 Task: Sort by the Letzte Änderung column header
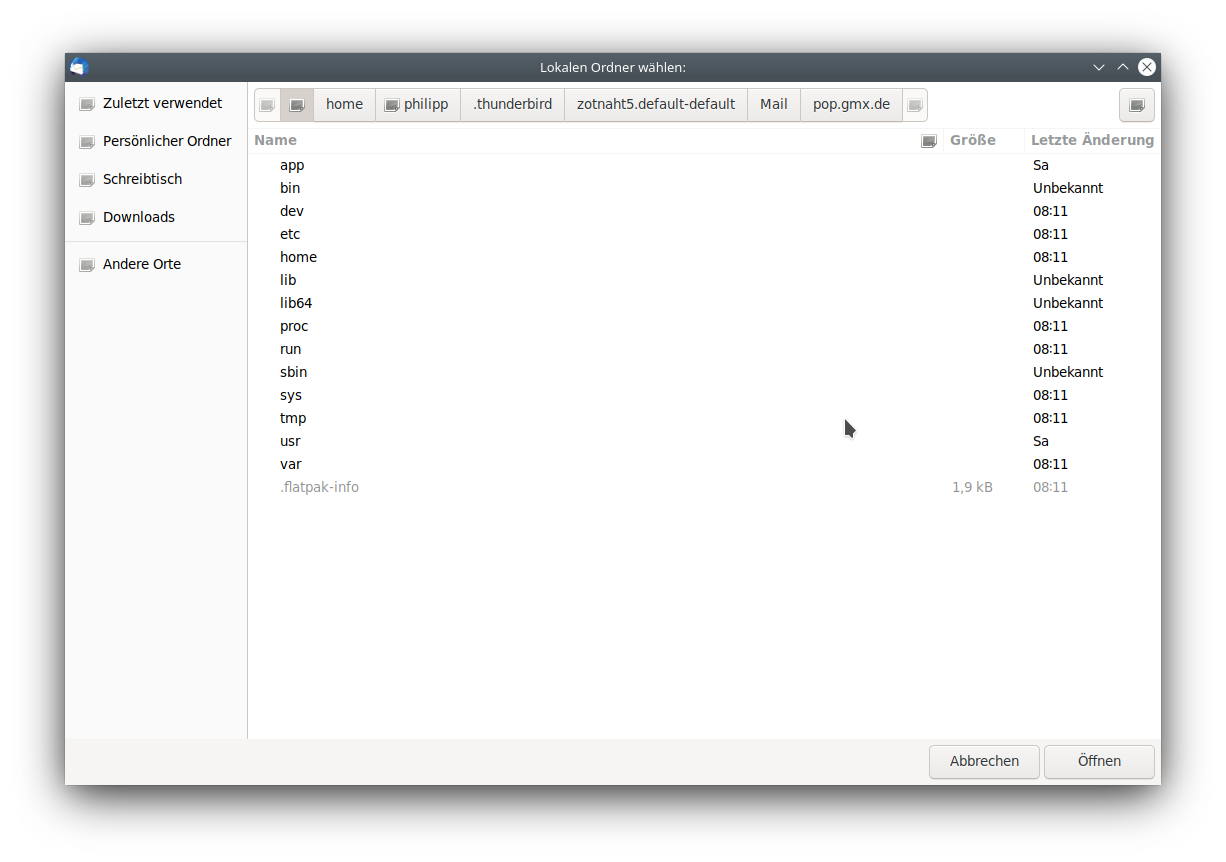point(1092,140)
